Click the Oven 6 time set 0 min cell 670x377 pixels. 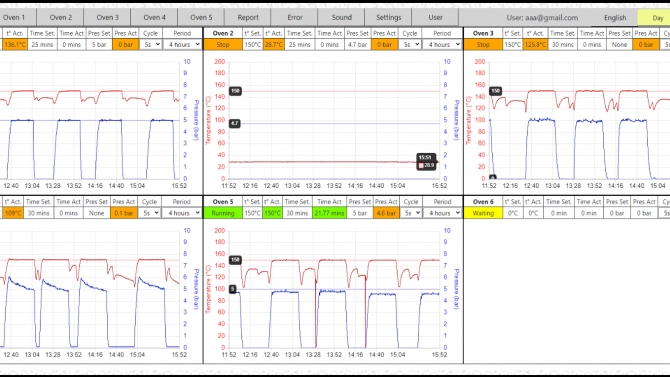pyautogui.click(x=558, y=213)
